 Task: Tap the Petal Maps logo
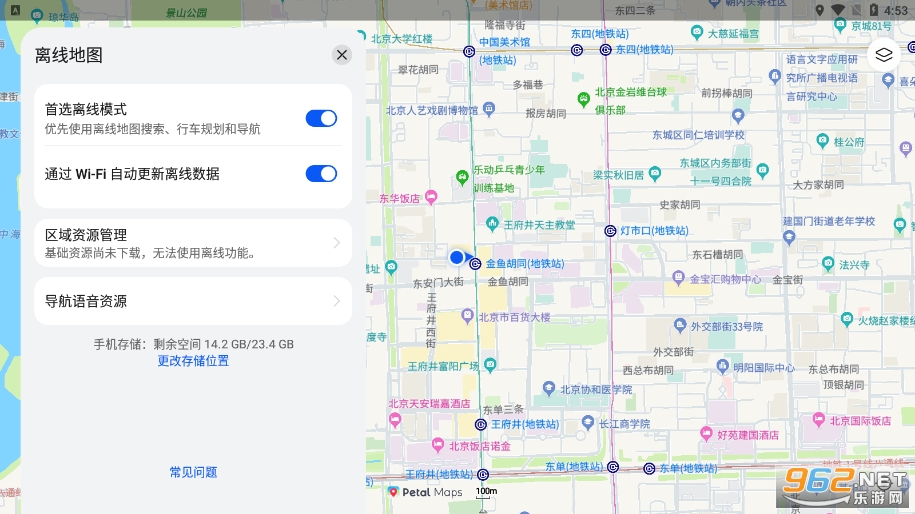[x=425, y=492]
